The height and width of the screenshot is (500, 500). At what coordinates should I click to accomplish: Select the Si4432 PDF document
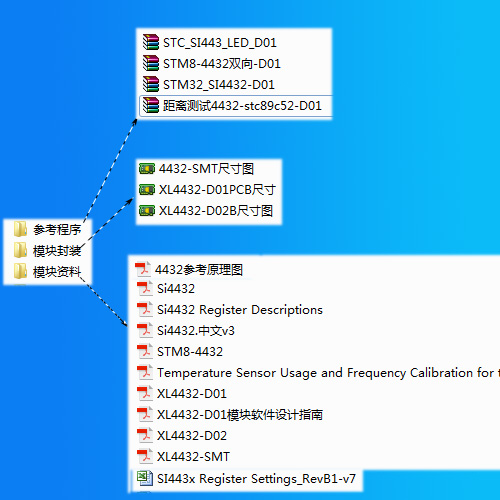pyautogui.click(x=166, y=289)
